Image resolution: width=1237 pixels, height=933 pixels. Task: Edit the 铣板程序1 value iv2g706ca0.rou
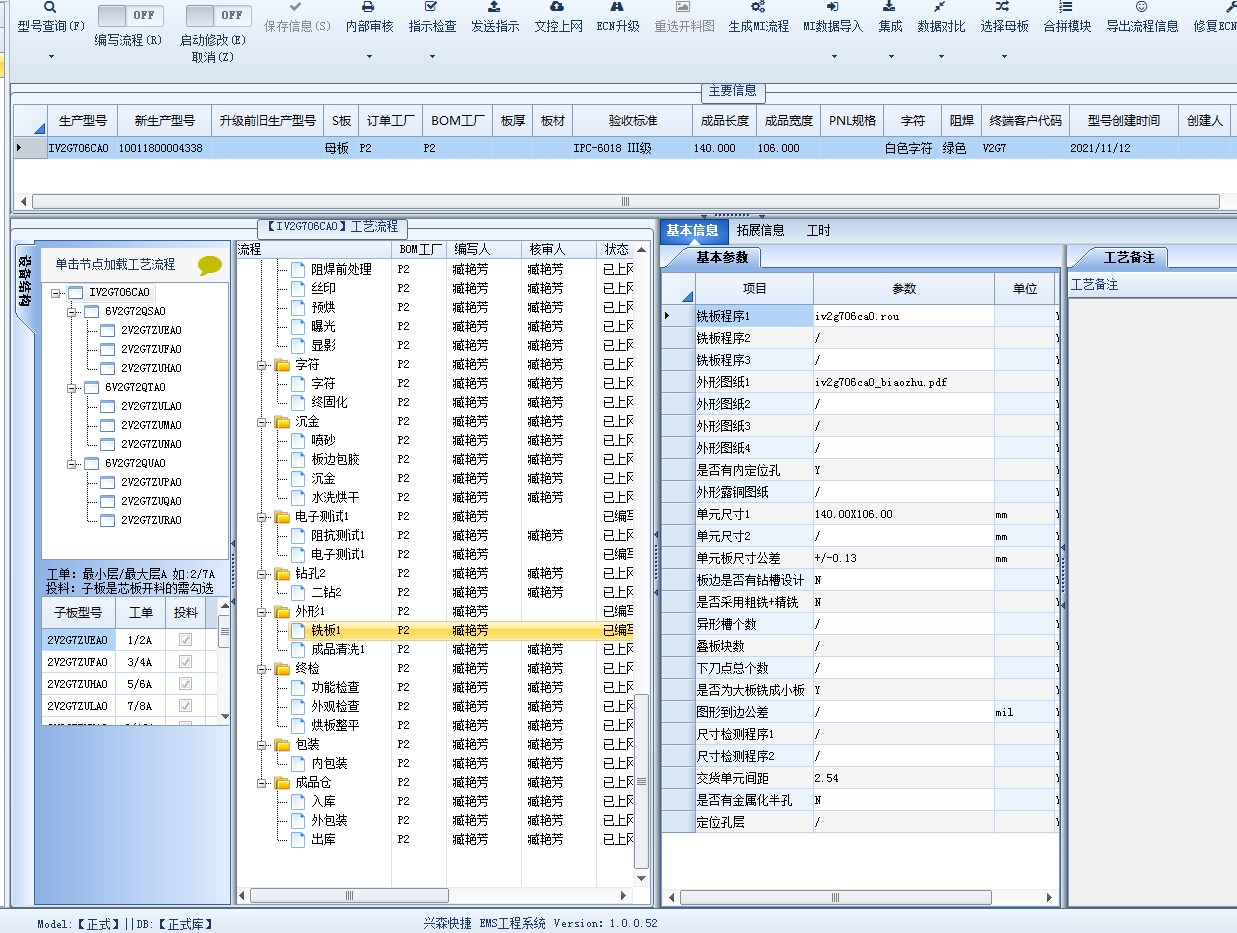(x=904, y=316)
